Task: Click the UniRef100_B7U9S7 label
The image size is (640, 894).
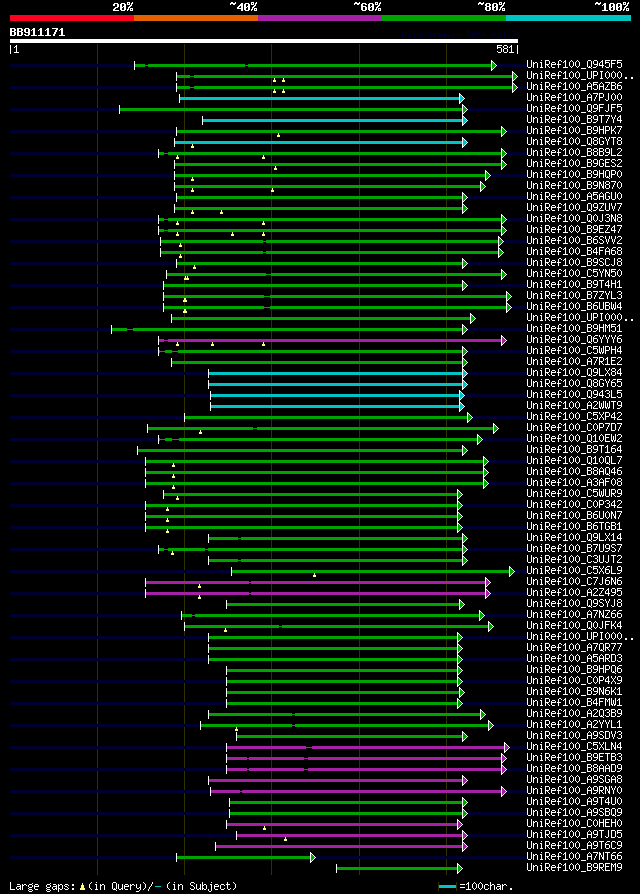Action: coord(574,548)
